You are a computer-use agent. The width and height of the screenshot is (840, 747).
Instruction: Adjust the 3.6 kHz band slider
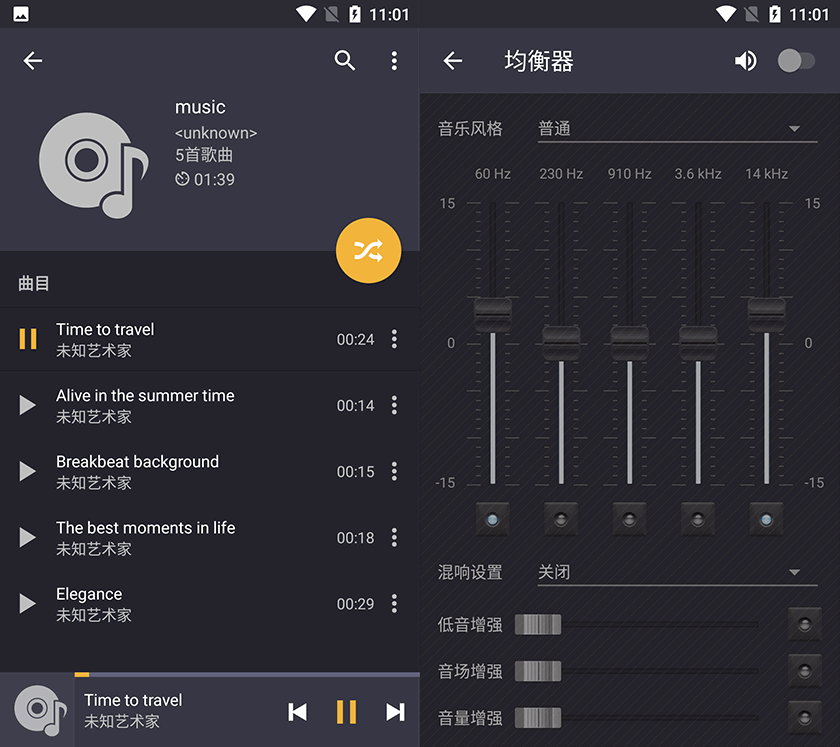coord(698,343)
